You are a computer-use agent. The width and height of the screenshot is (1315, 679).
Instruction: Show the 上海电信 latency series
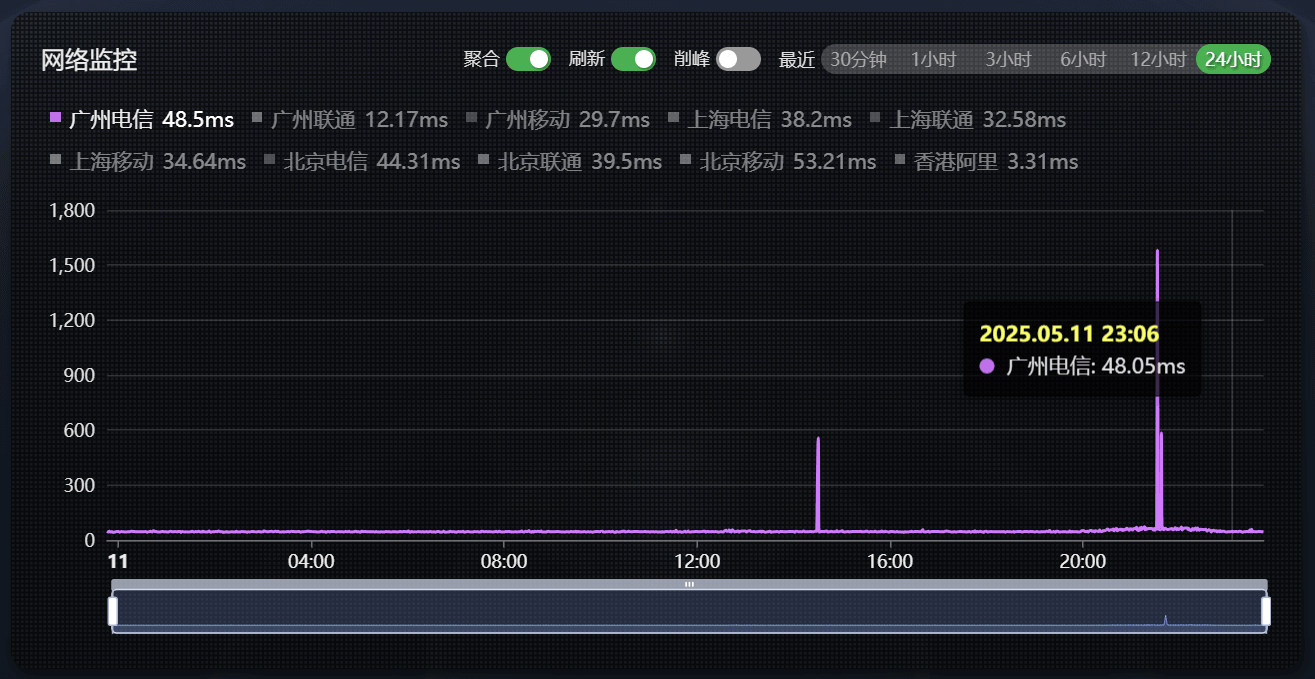click(768, 120)
